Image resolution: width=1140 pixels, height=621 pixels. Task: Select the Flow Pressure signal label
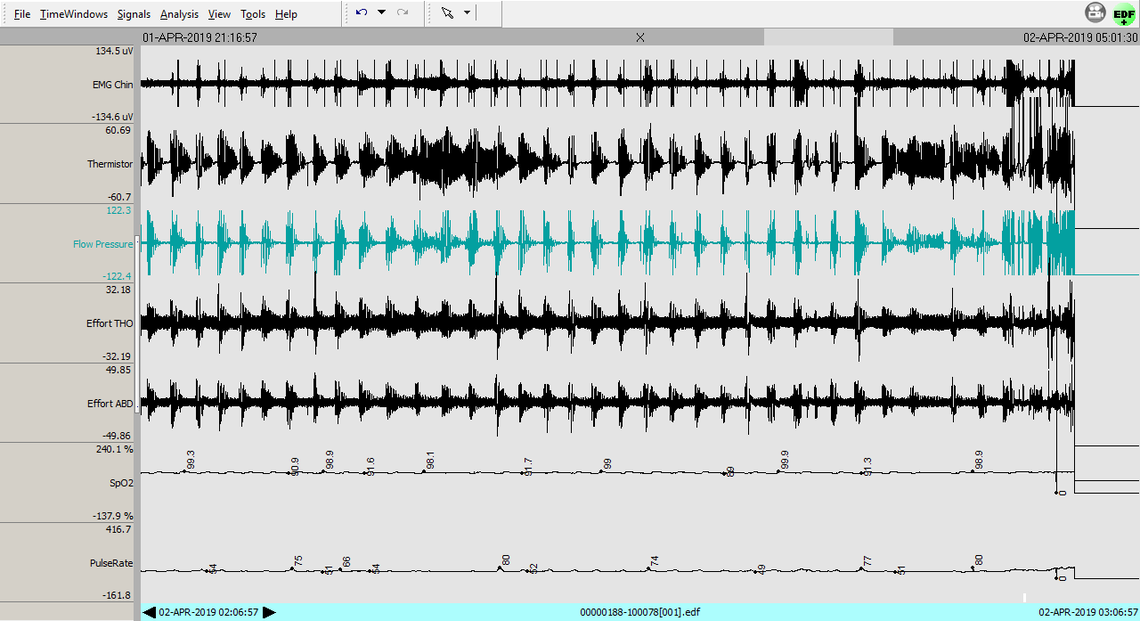(103, 244)
